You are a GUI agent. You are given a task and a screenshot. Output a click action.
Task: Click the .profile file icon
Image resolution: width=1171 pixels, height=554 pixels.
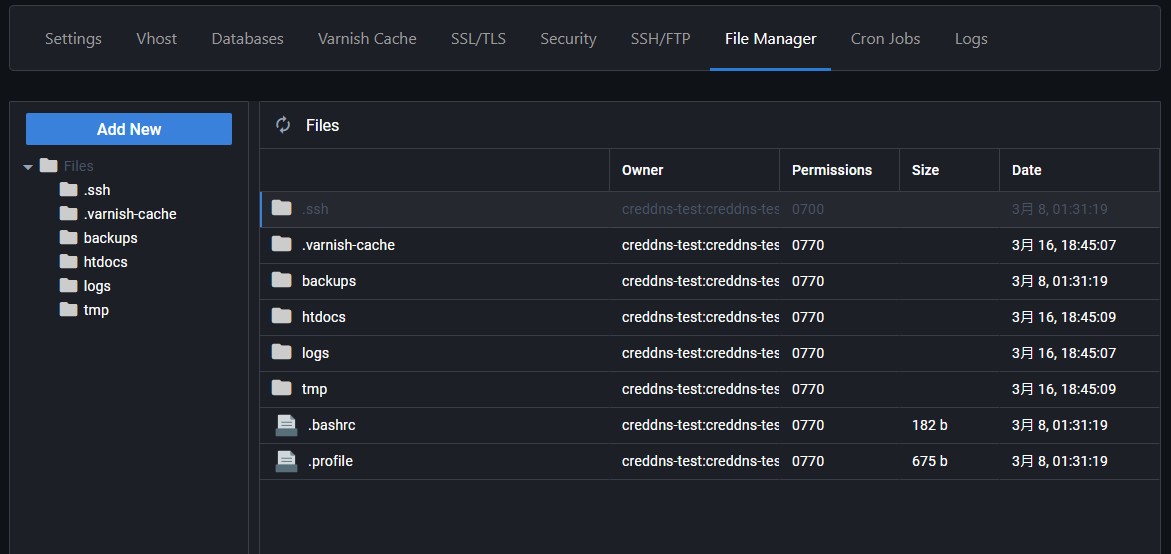pos(286,461)
